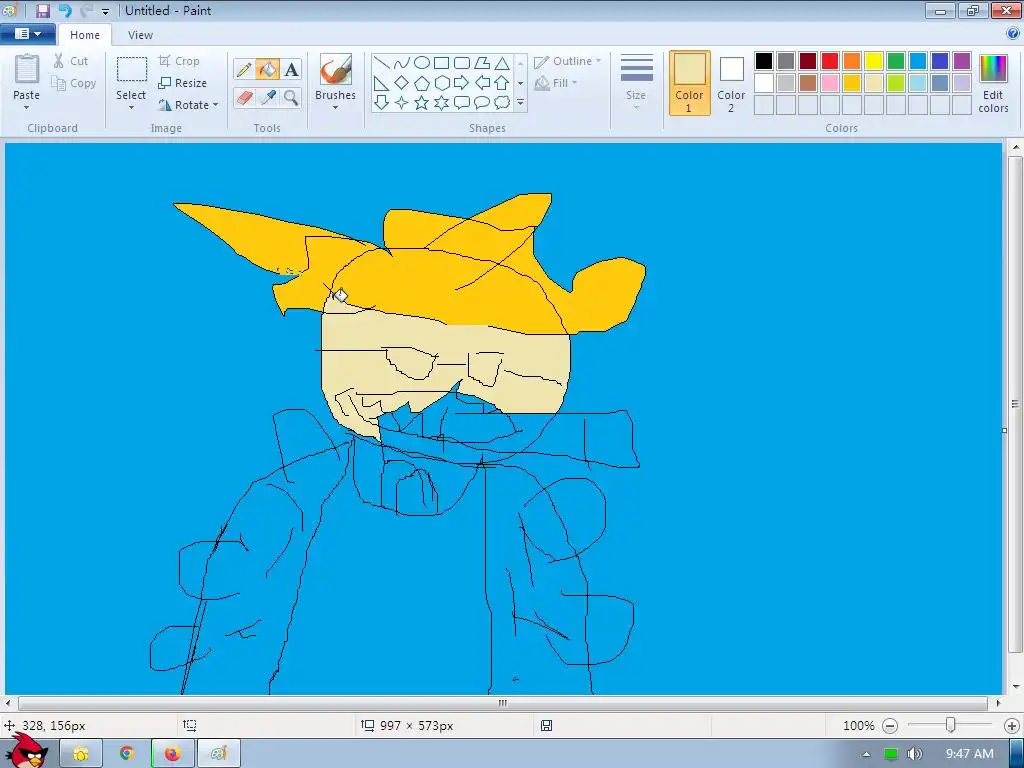
Task: Click the Save icon in title bar
Action: (x=42, y=10)
